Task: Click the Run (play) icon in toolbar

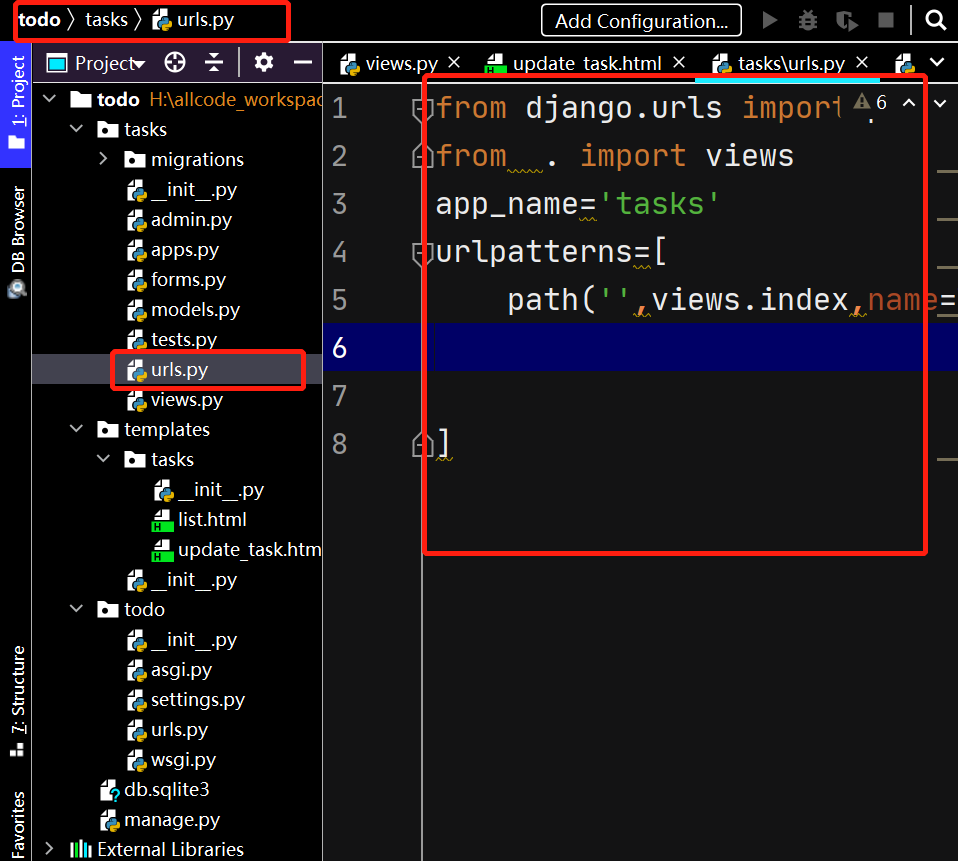Action: point(770,20)
